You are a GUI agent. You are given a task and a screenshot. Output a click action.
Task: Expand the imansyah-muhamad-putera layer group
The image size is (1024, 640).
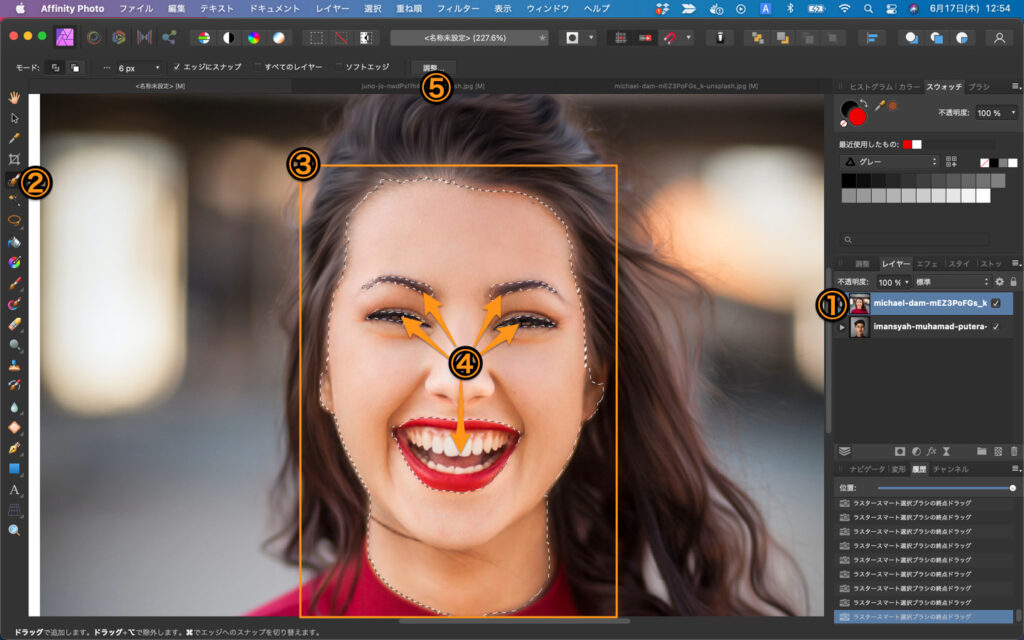842,327
